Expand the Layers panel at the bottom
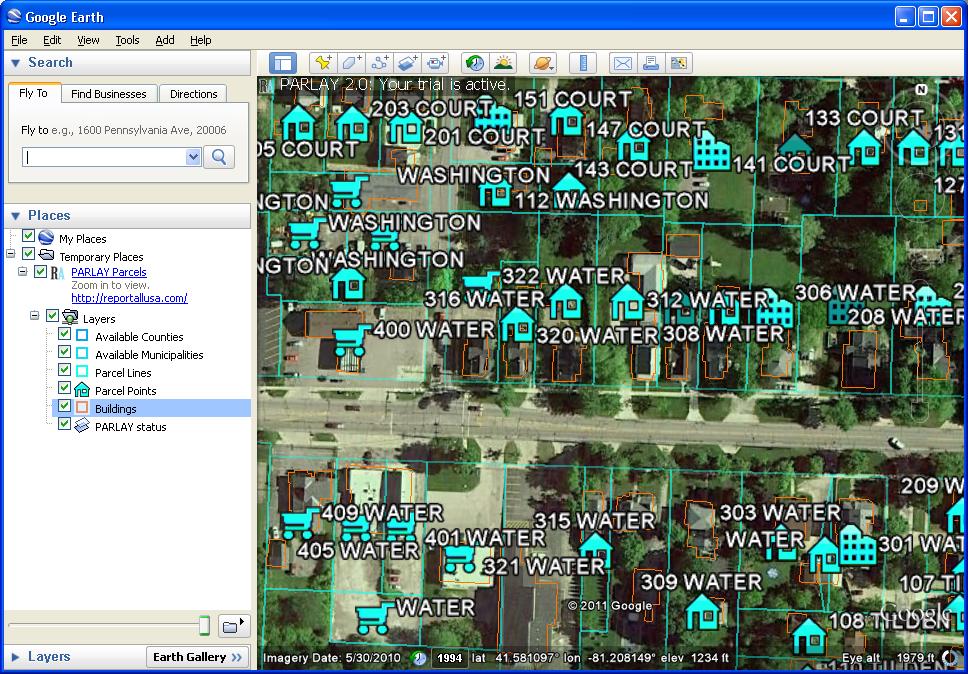This screenshot has height=674, width=968. [16, 657]
